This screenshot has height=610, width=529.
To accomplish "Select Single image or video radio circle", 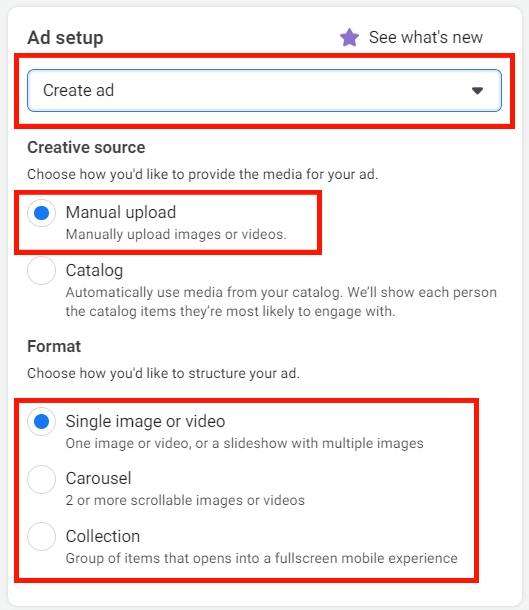I will pos(41,421).
